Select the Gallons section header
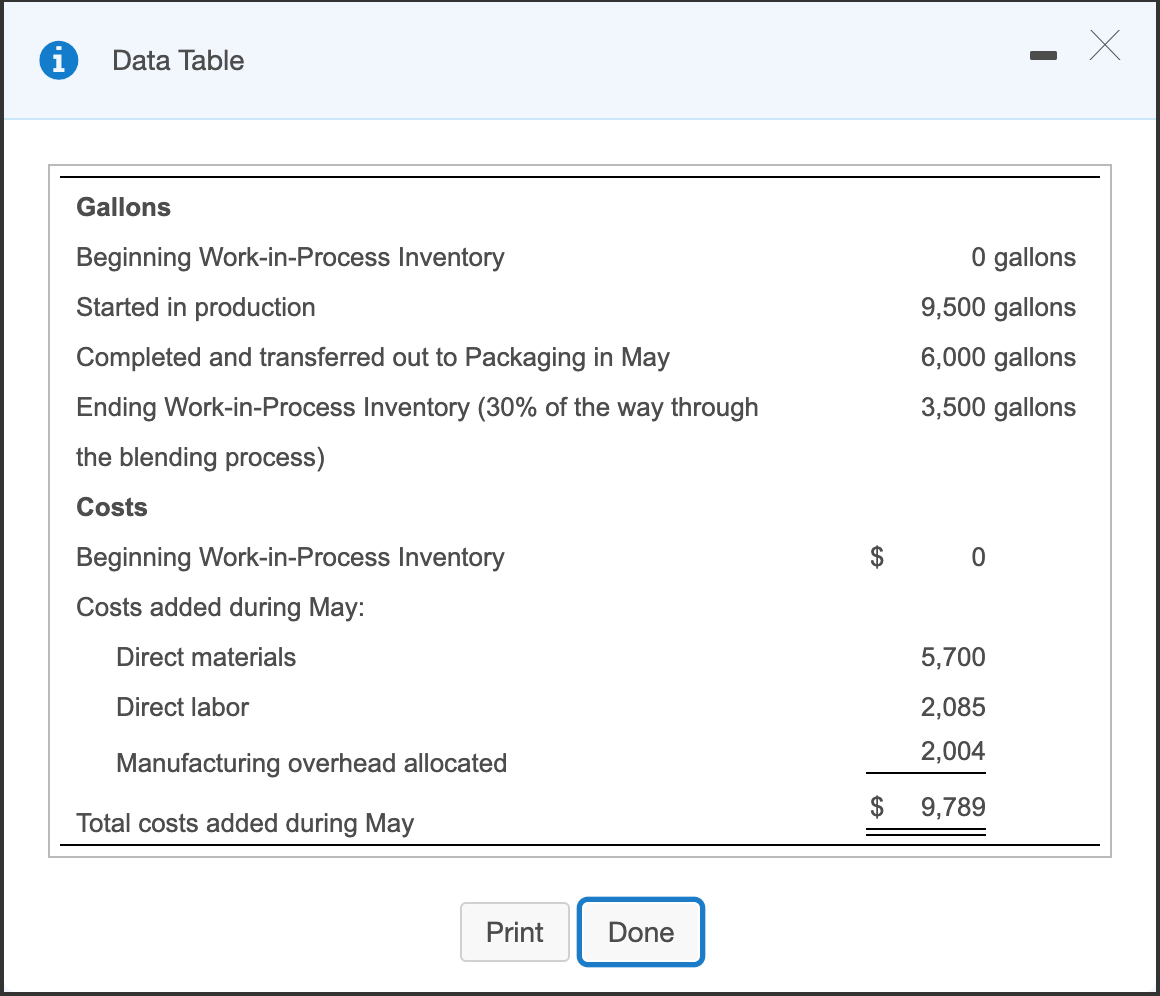1160x996 pixels. point(123,207)
